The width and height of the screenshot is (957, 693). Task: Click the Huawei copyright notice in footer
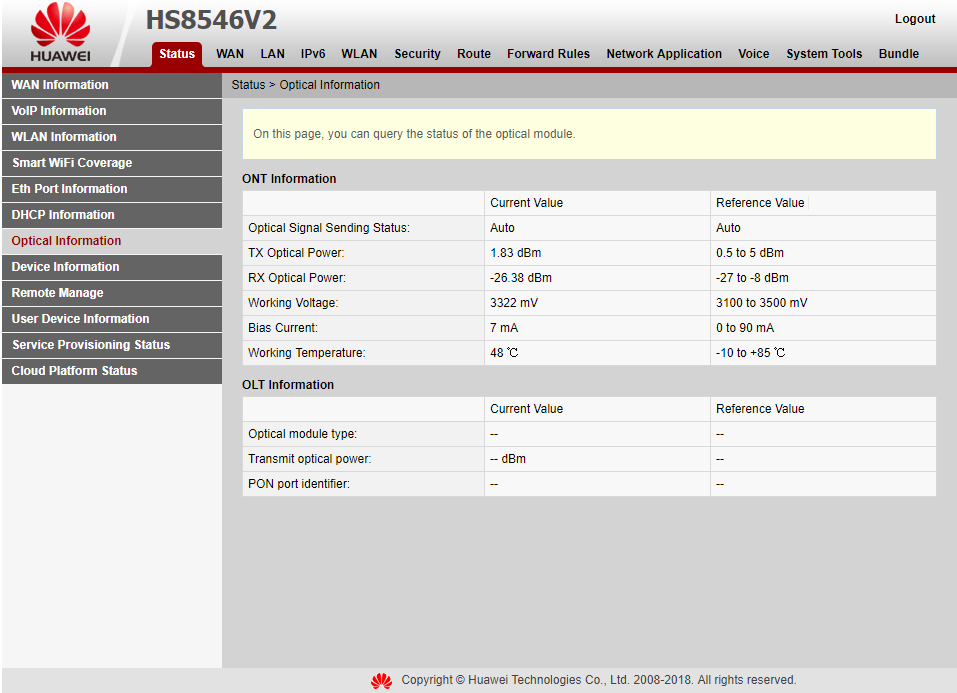(x=598, y=680)
